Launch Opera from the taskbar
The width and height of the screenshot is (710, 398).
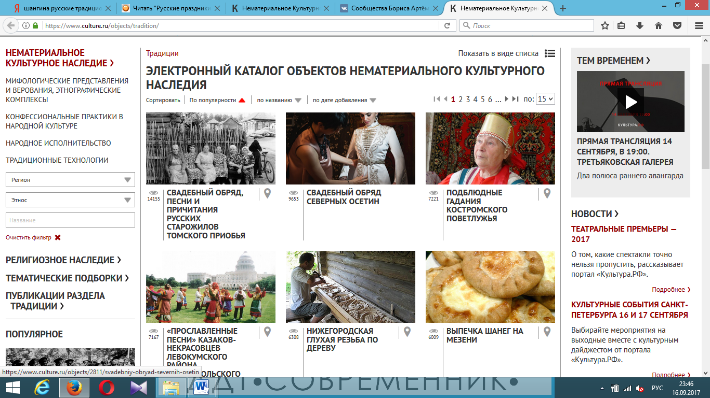(106, 388)
